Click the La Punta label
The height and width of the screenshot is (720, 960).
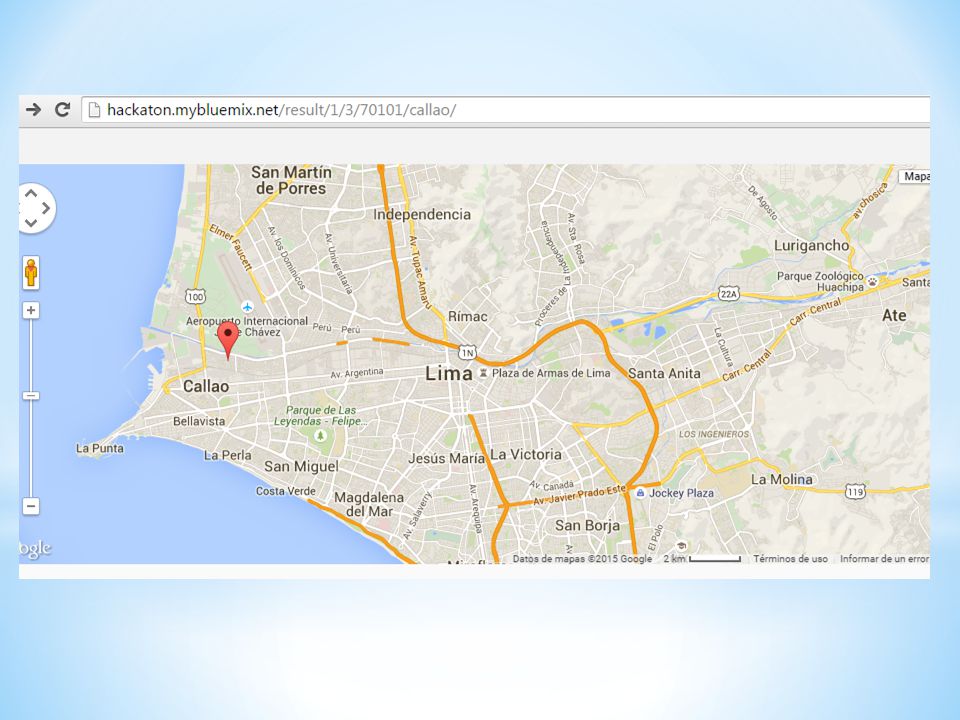(x=100, y=448)
